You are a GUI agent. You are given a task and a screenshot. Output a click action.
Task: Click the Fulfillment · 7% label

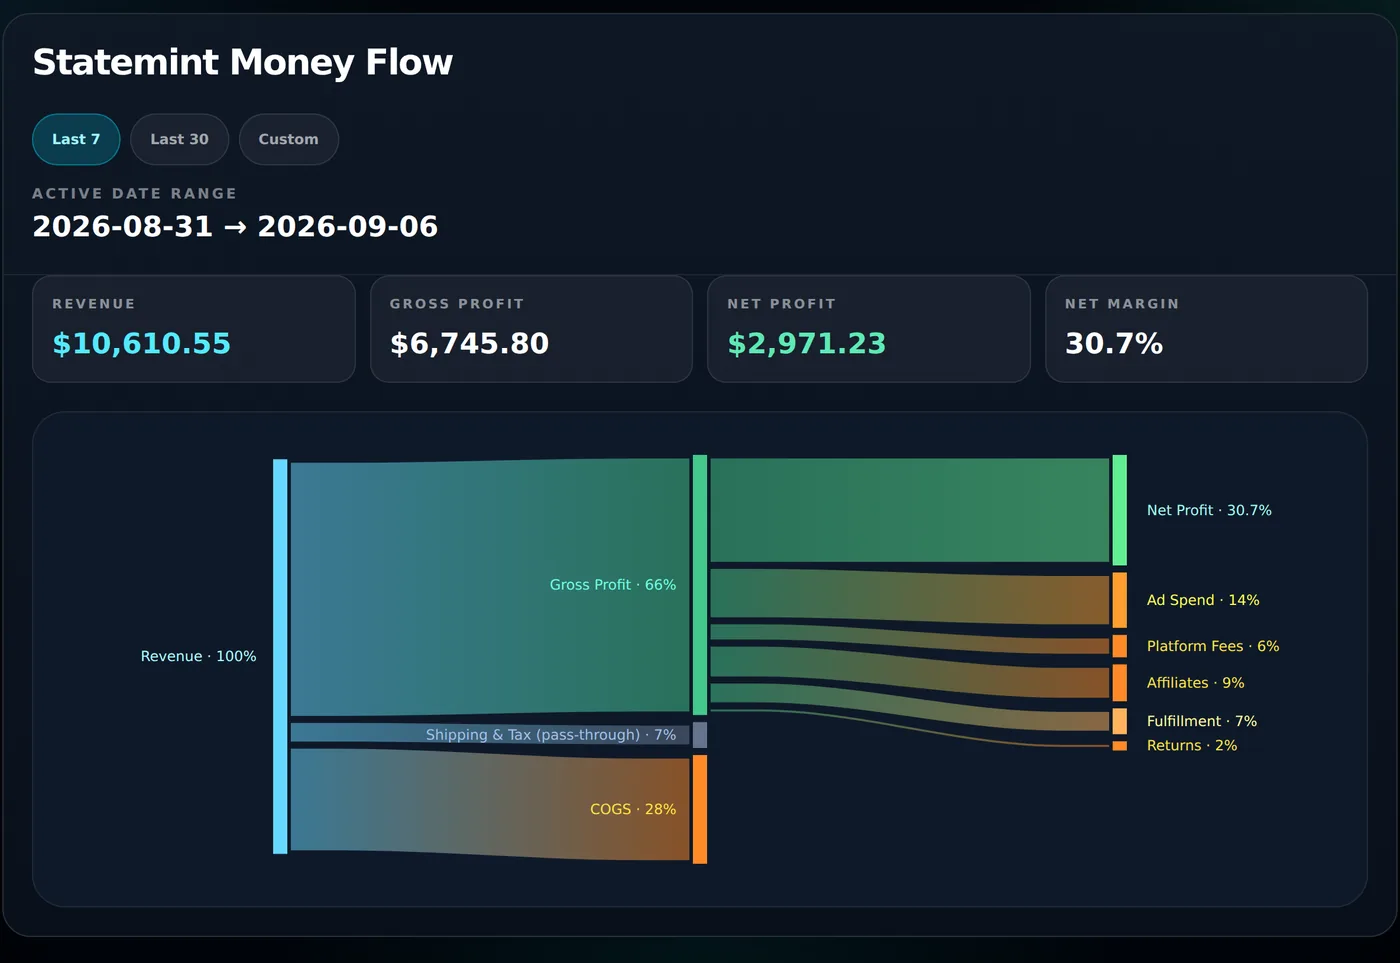click(1202, 721)
